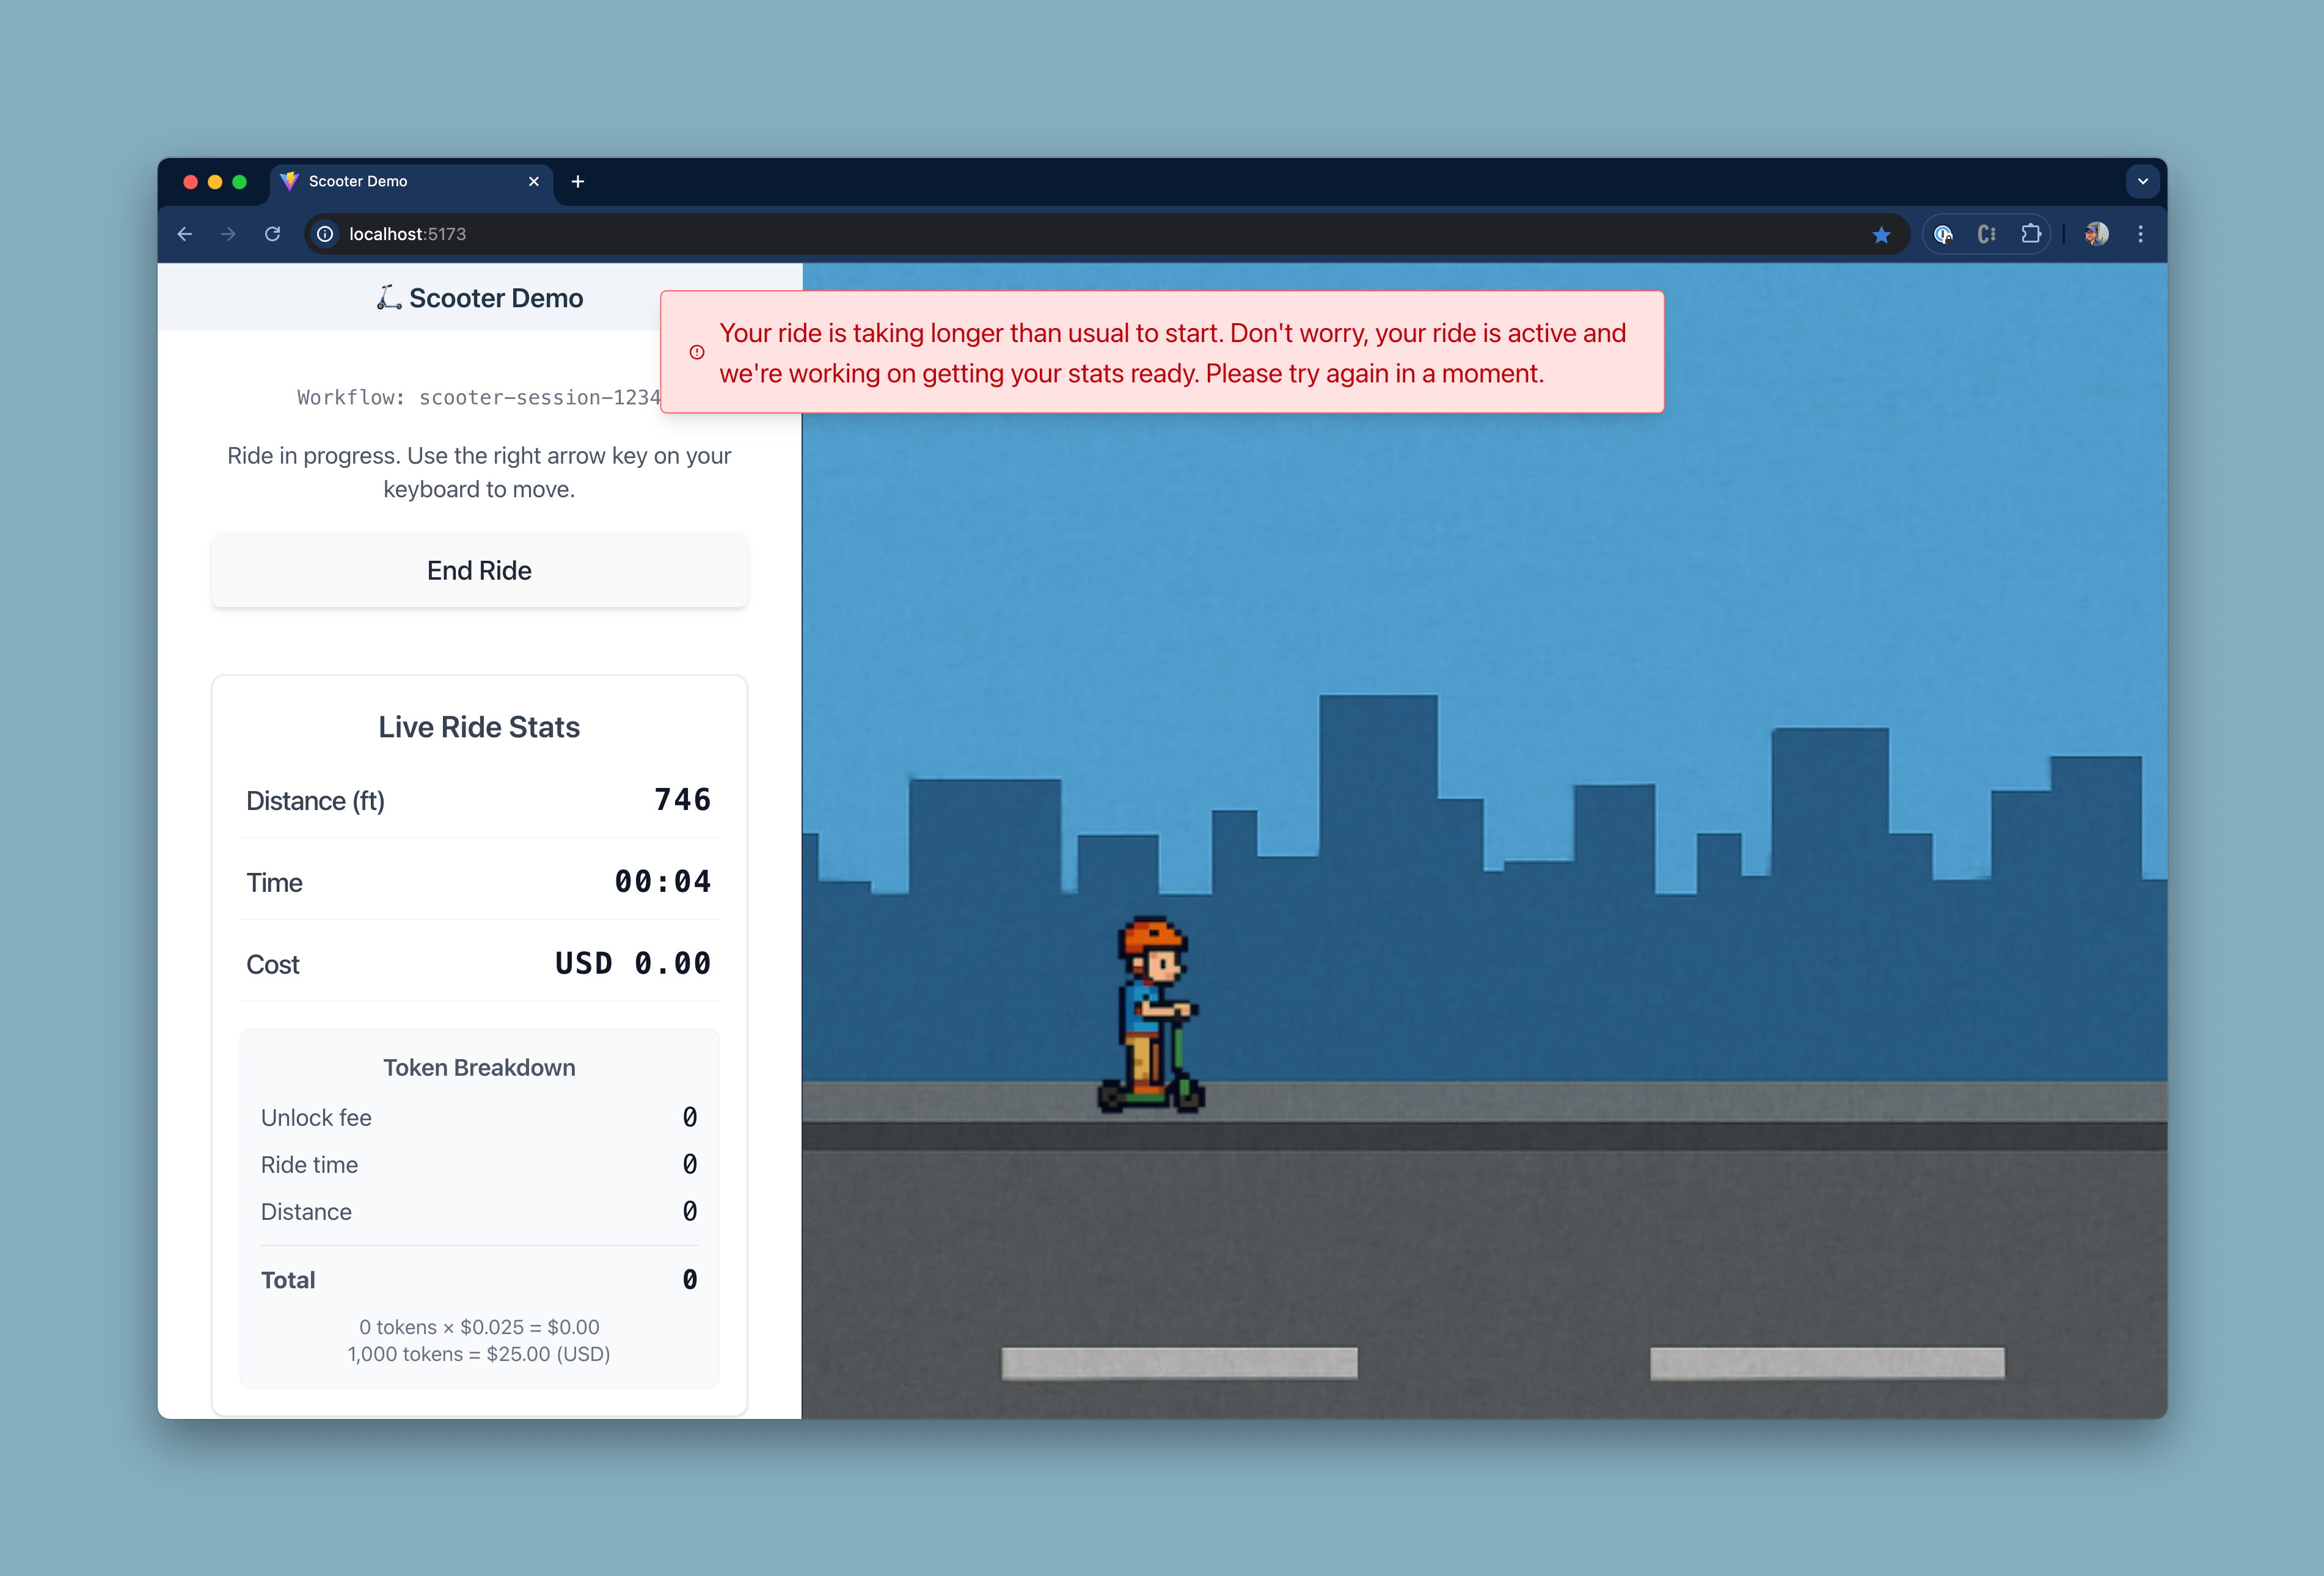Click the Cost USD value
The image size is (2324, 1576).
632,964
